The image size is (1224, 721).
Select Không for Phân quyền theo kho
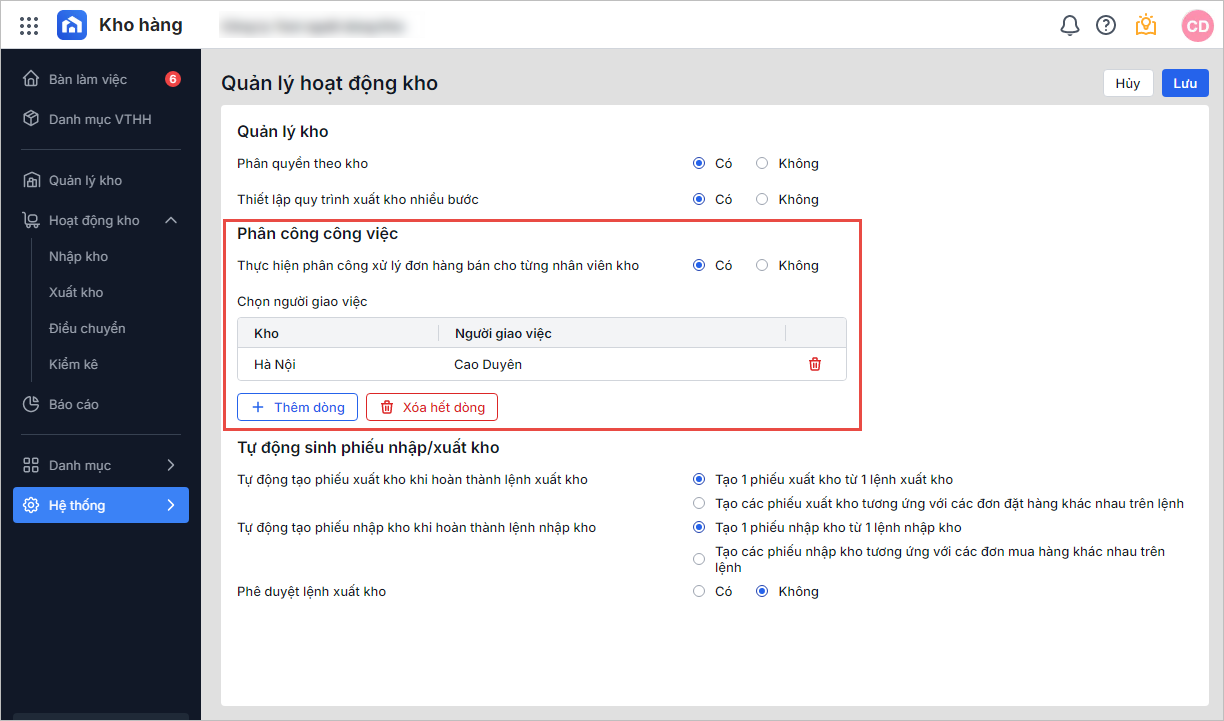(x=762, y=163)
